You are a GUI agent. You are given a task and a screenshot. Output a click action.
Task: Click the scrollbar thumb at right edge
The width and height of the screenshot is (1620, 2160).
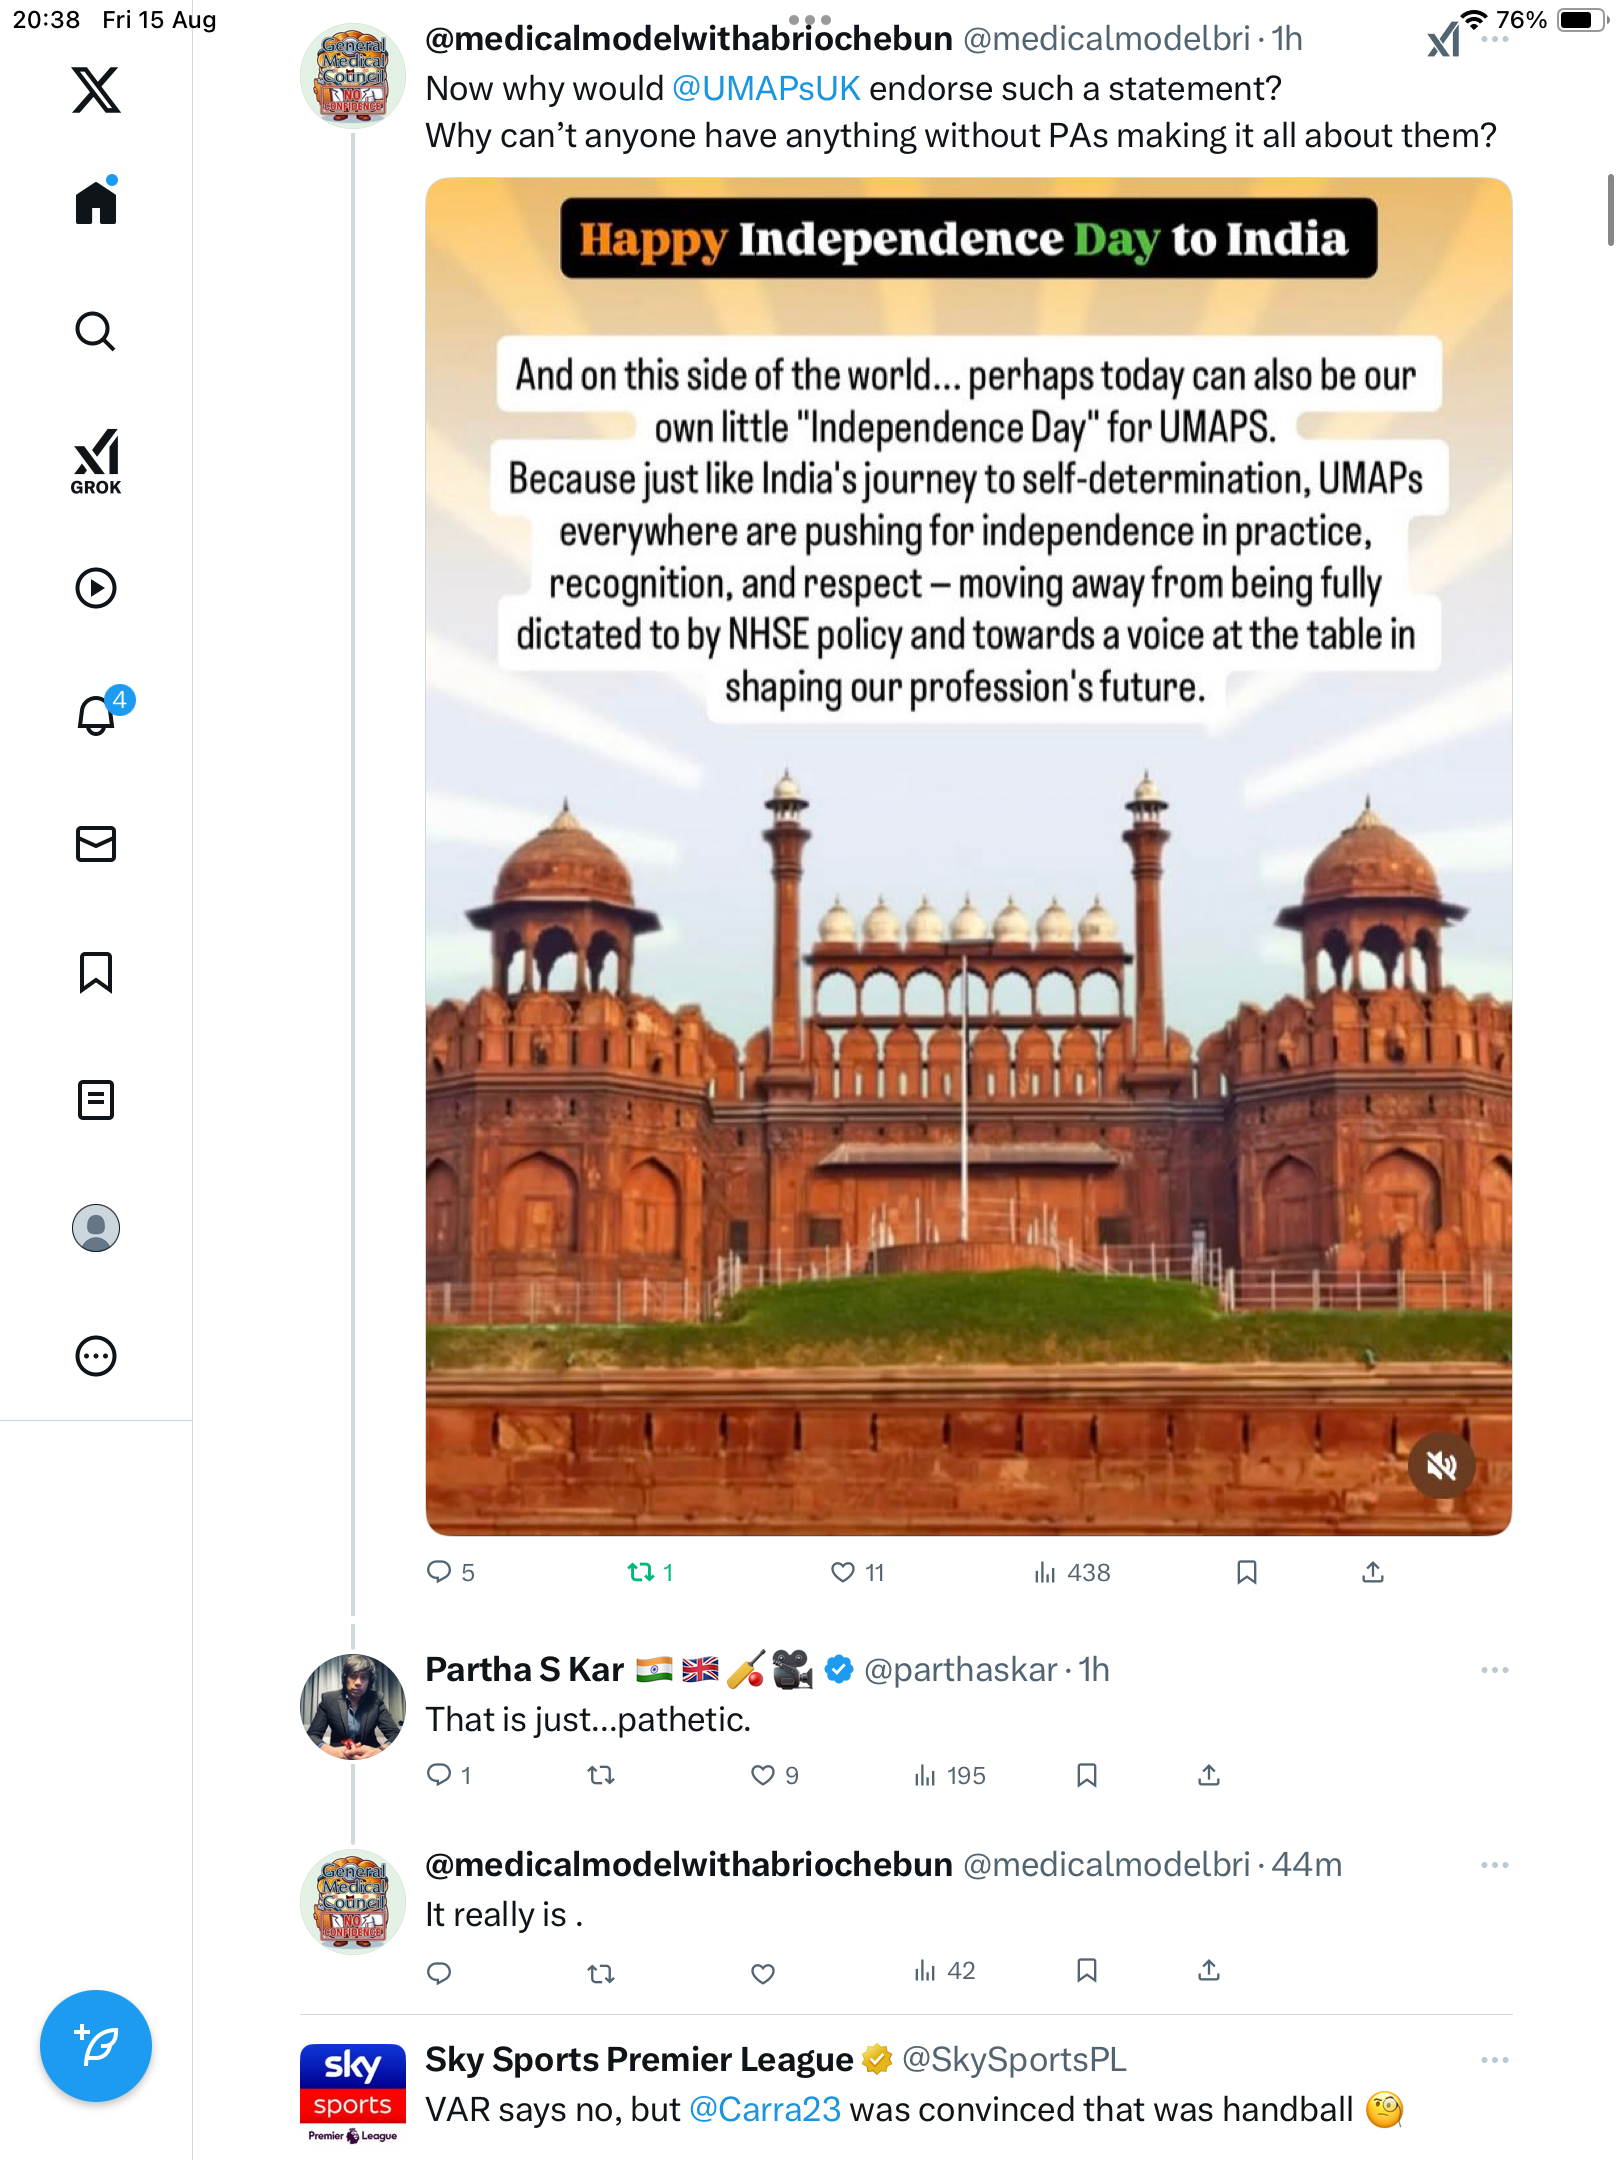coord(1609,210)
